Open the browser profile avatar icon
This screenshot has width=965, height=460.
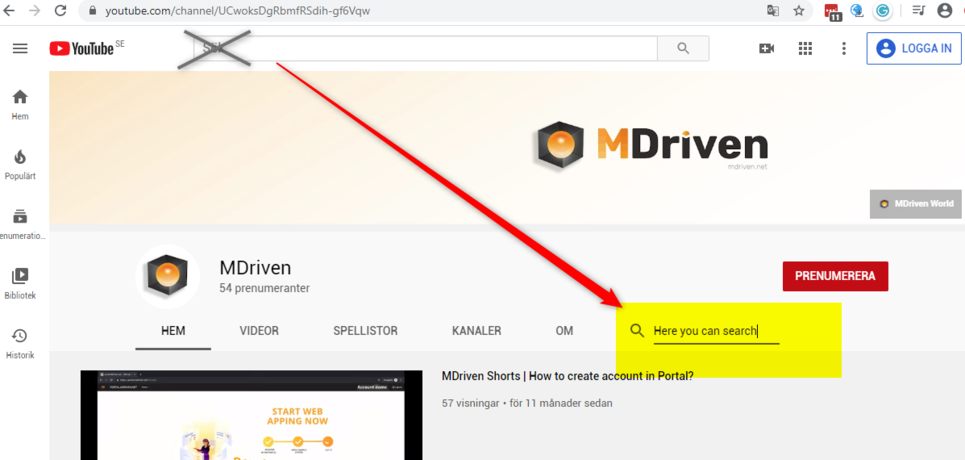945,10
